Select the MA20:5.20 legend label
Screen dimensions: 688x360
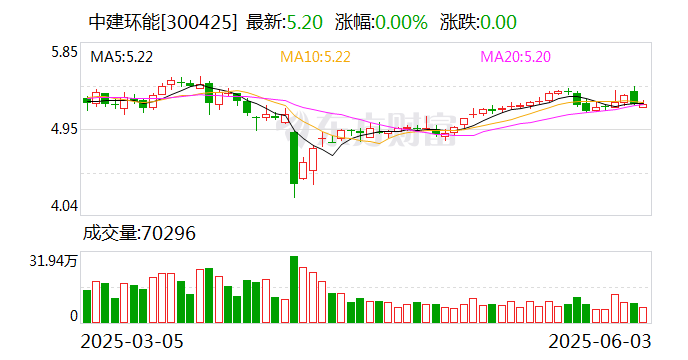(x=516, y=57)
